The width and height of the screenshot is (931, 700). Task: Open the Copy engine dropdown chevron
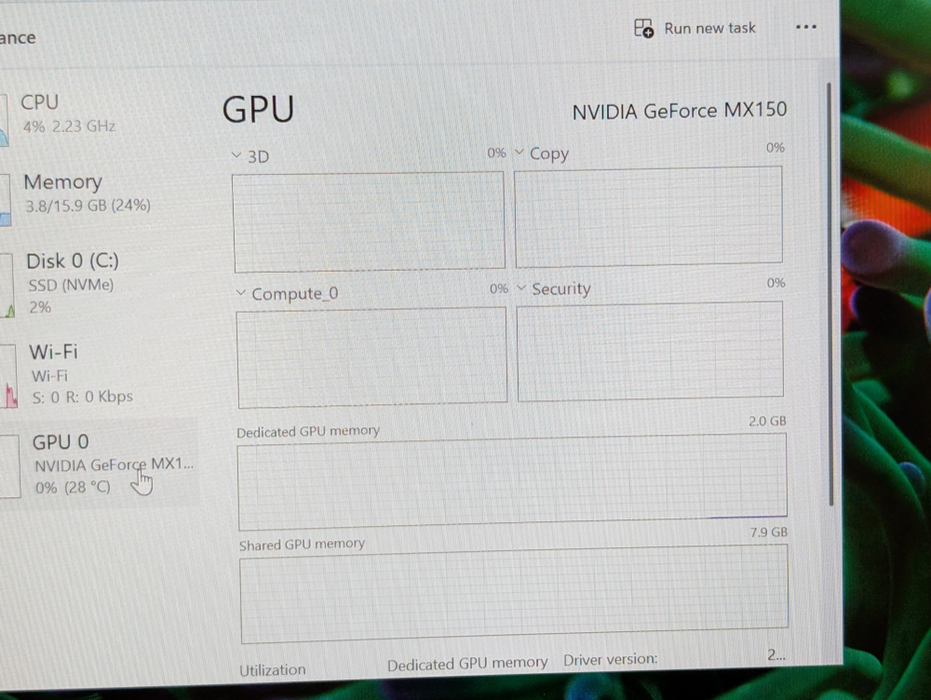click(x=519, y=152)
